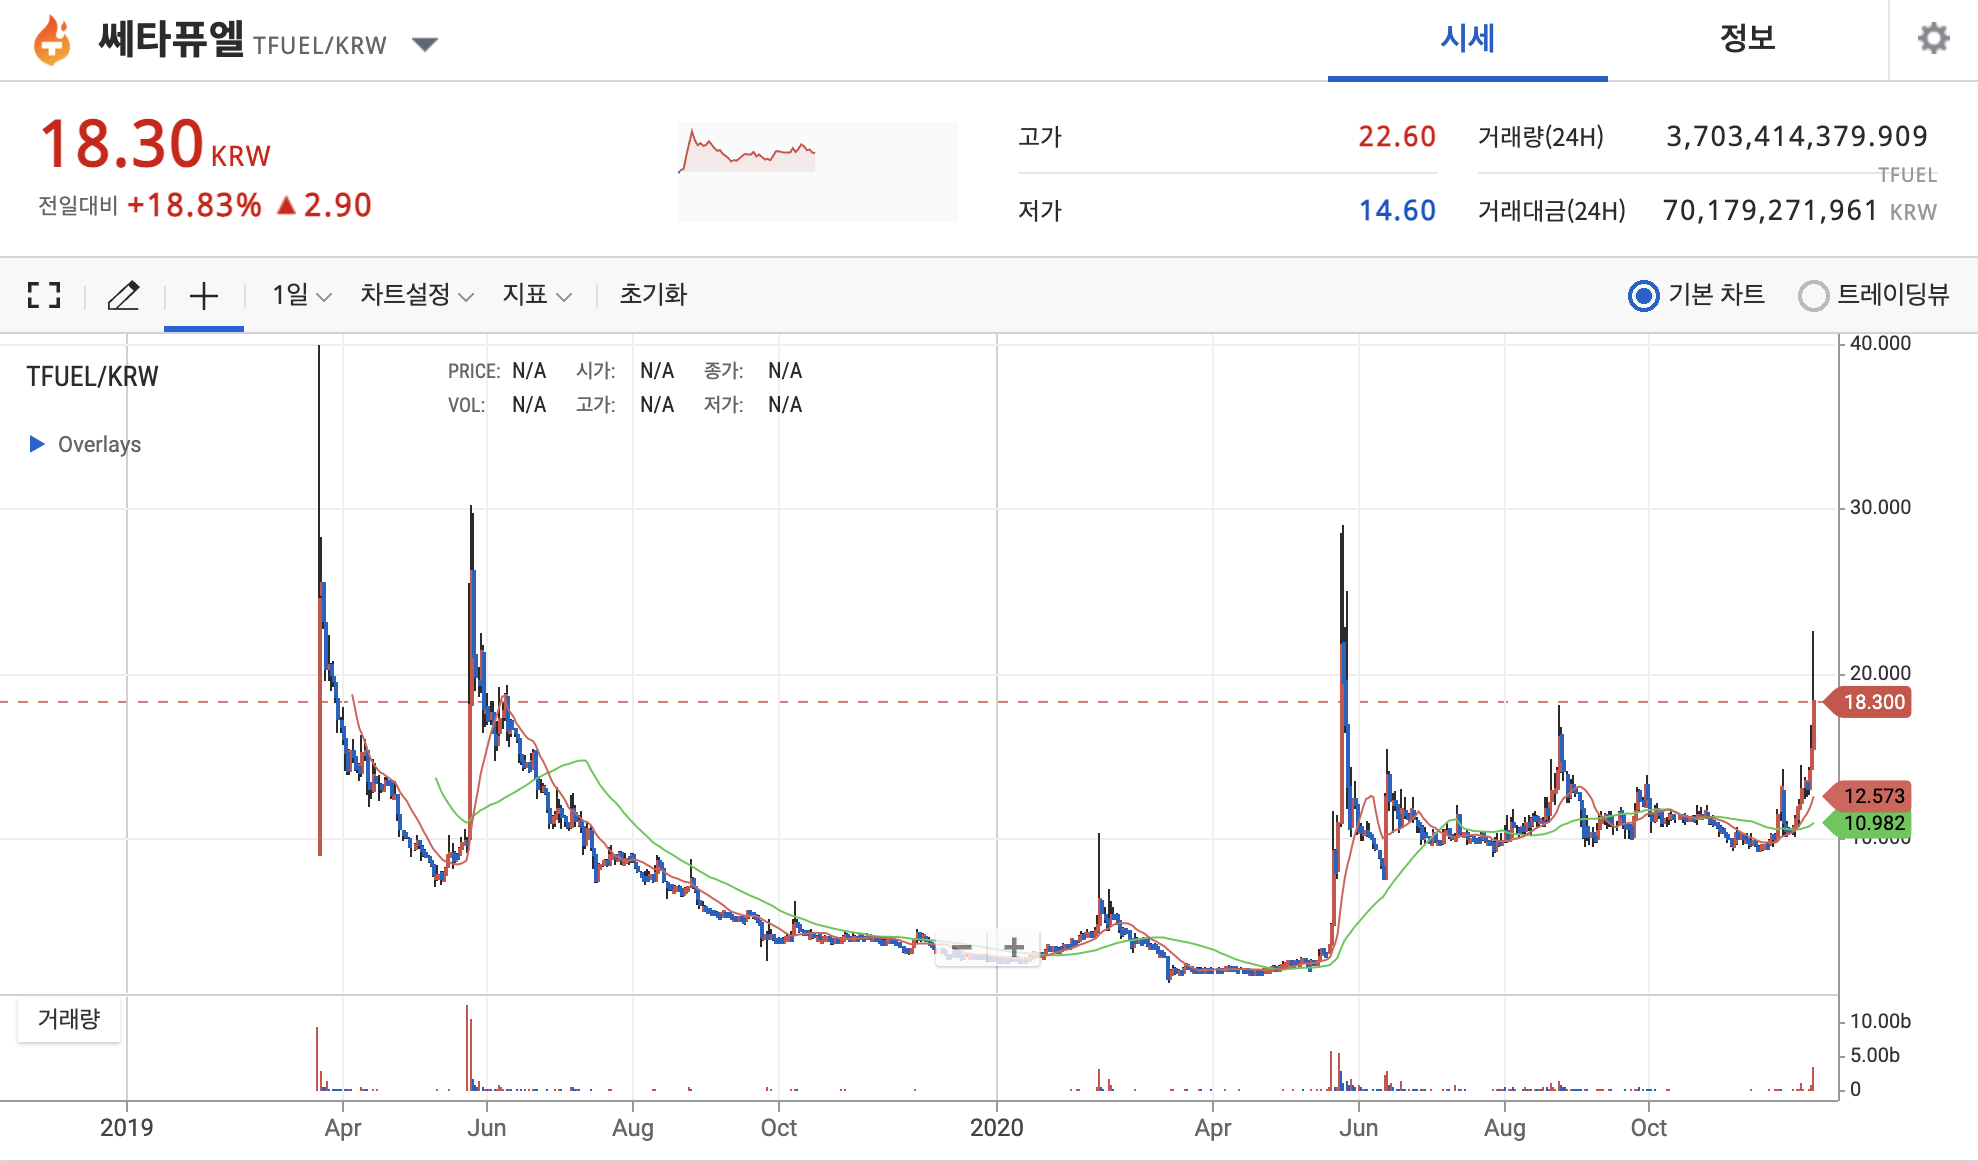Expand the Overlays triangle
The image size is (1978, 1162).
[x=37, y=444]
